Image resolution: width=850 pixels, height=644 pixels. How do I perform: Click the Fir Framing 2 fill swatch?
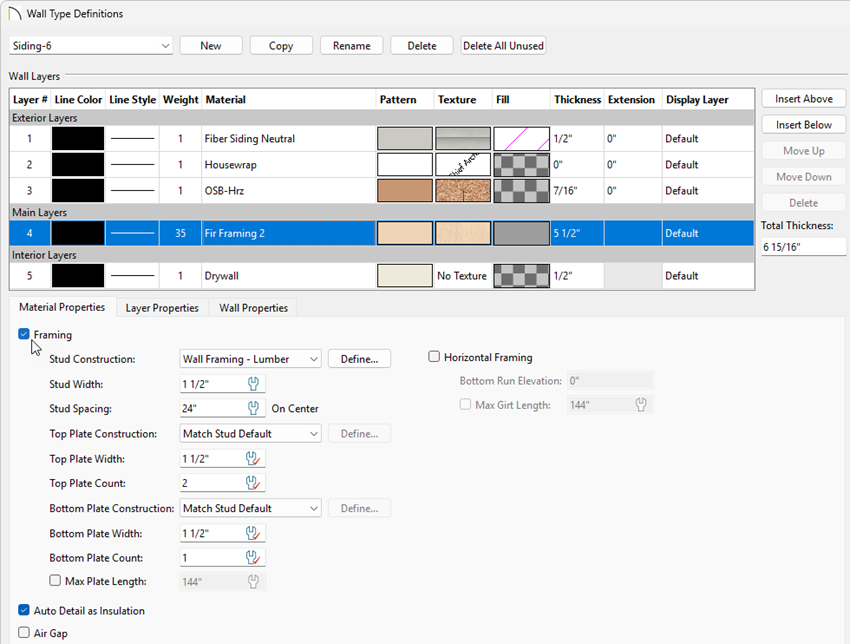click(x=521, y=233)
